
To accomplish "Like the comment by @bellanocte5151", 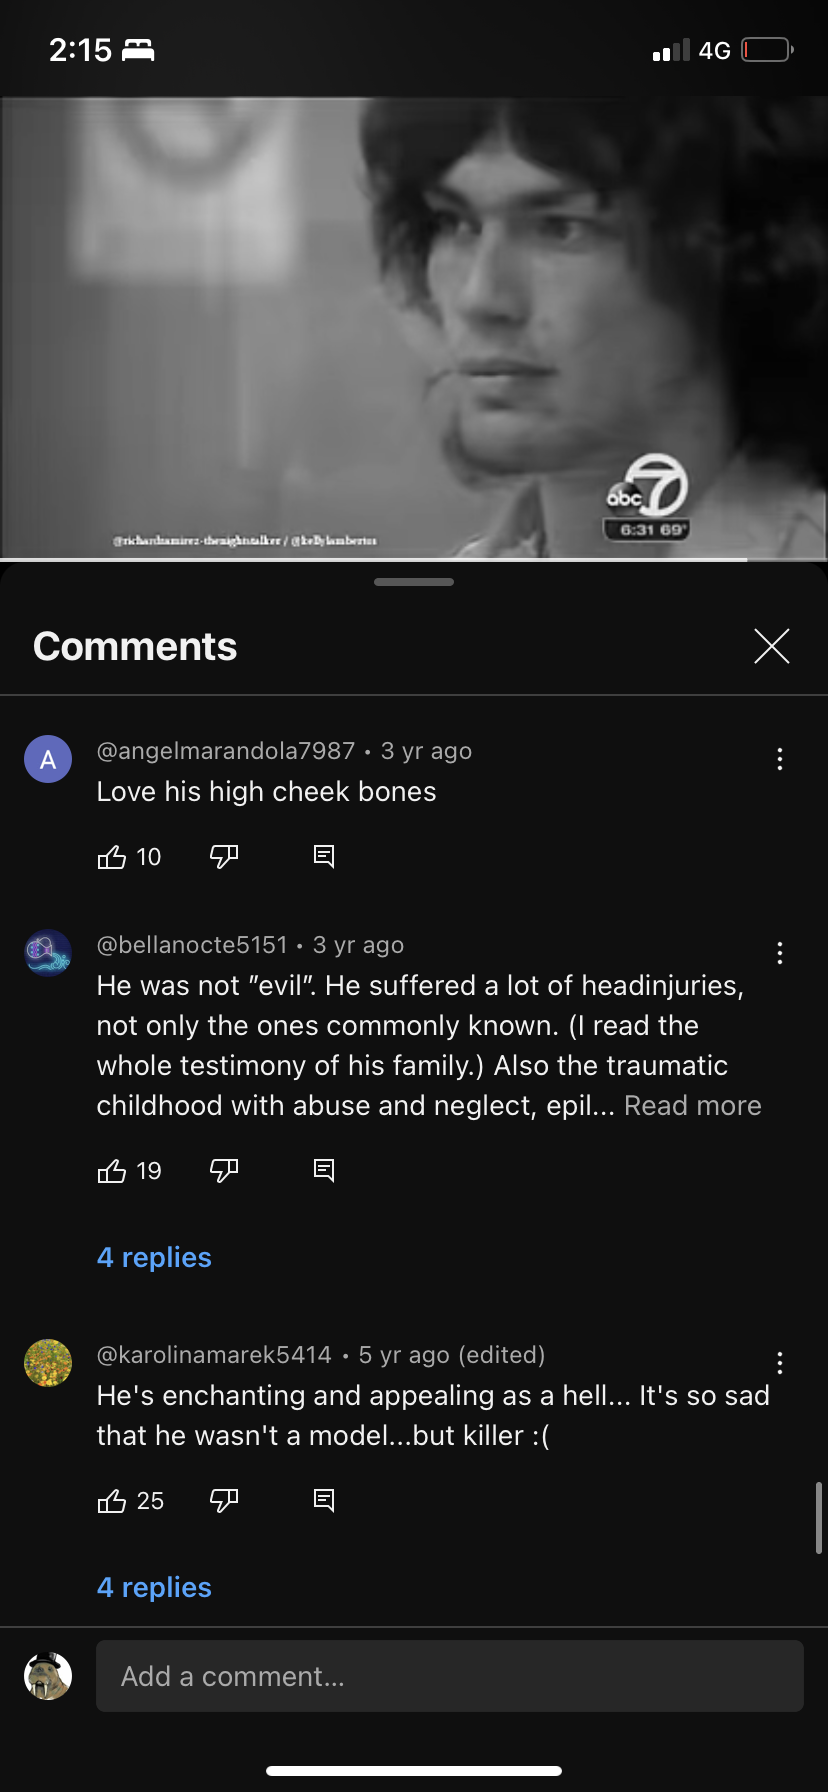I will coord(112,1171).
